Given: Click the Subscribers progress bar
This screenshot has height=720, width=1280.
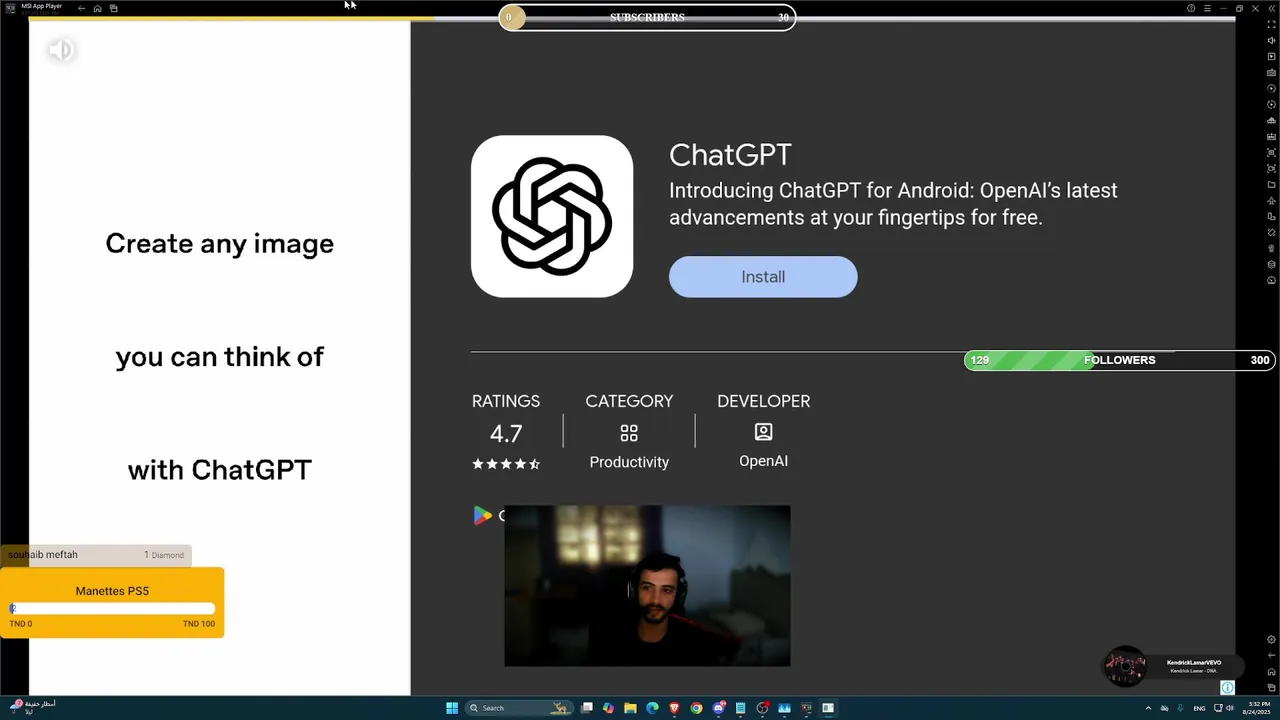Looking at the screenshot, I should (647, 17).
